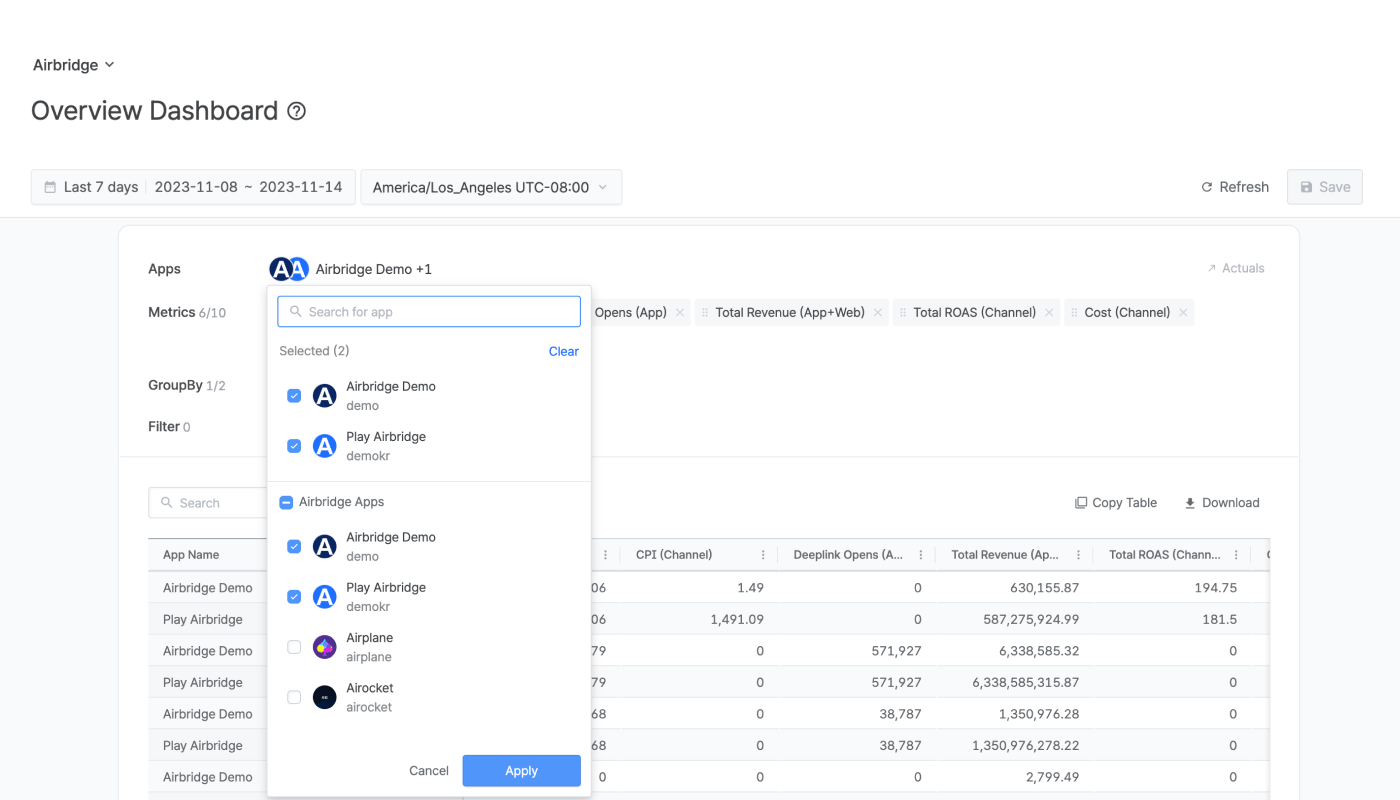Uncheck Airbridge Demo under Airbridge Apps
The image size is (1400, 800).
[x=294, y=547]
